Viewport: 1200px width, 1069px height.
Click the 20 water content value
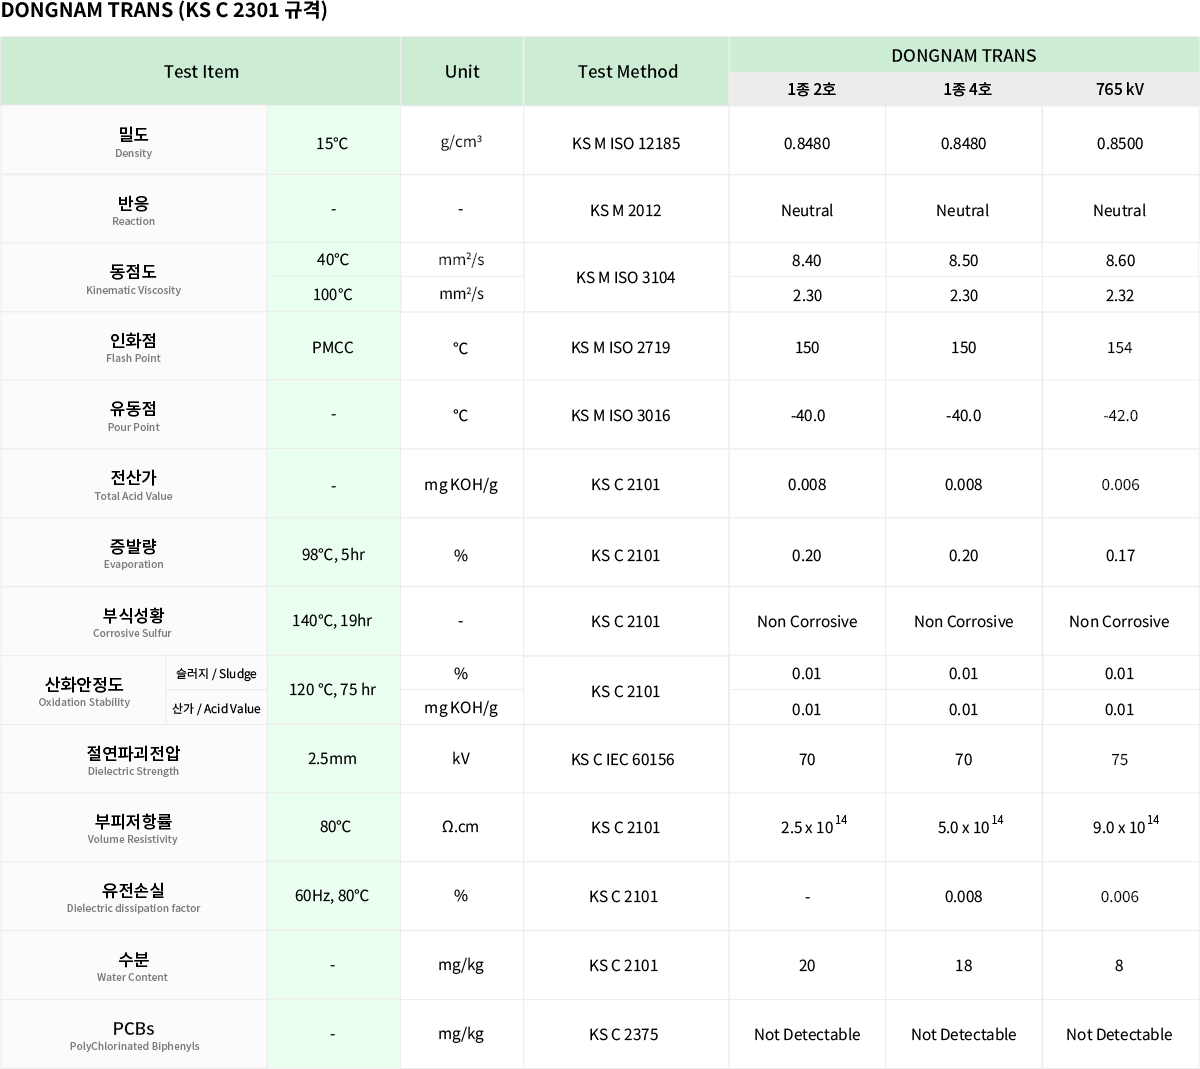(807, 965)
